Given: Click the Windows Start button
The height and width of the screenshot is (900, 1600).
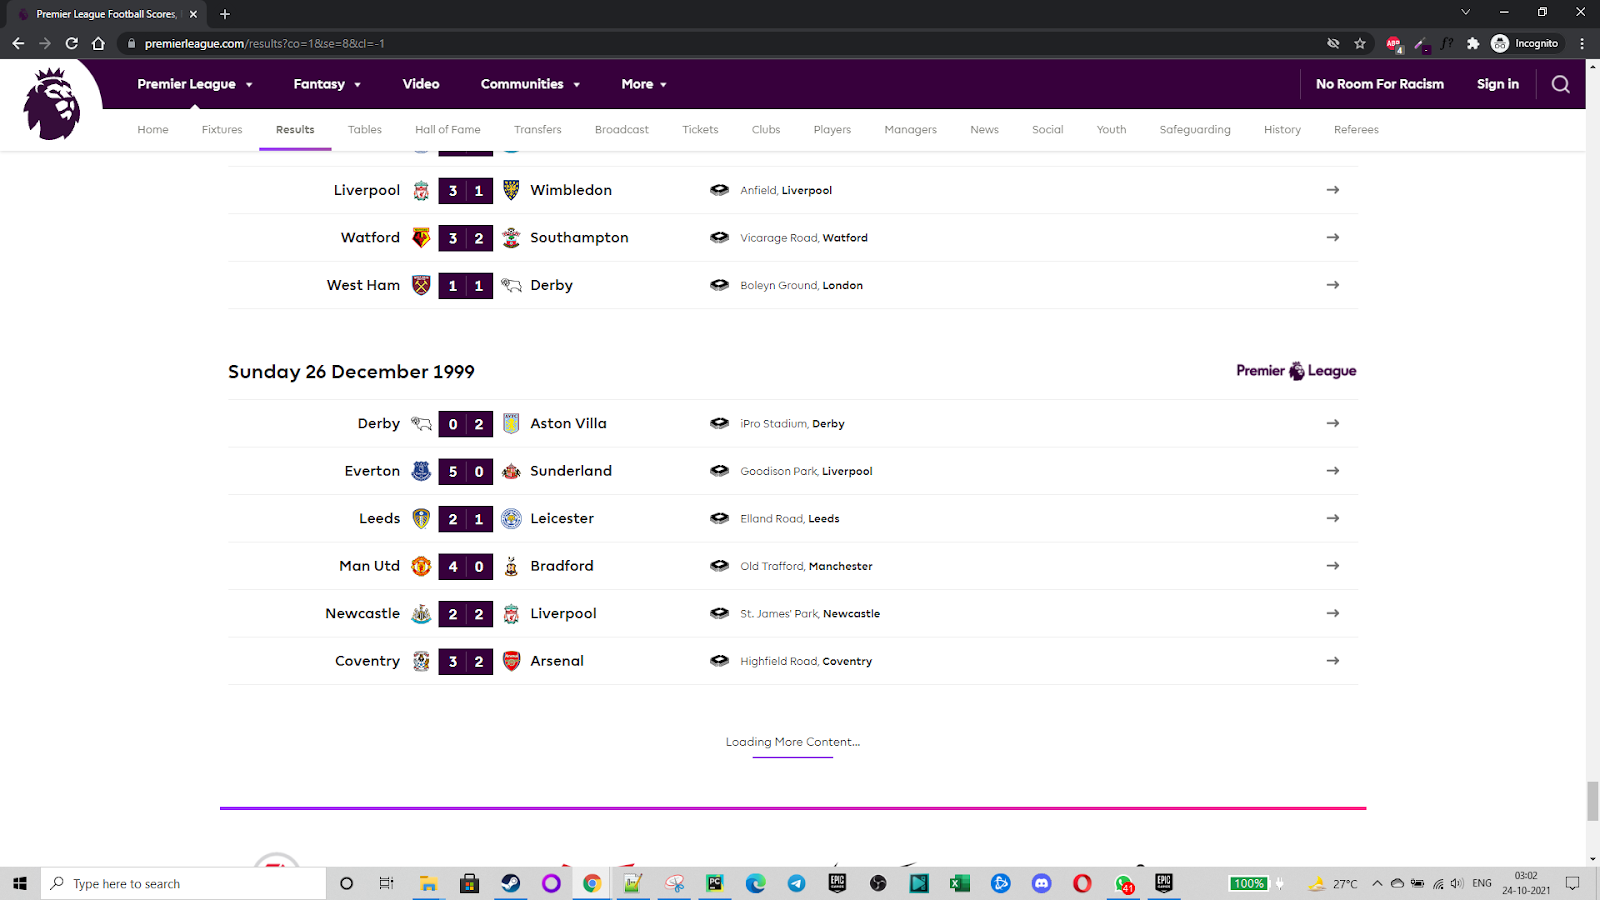Looking at the screenshot, I should click(x=19, y=883).
